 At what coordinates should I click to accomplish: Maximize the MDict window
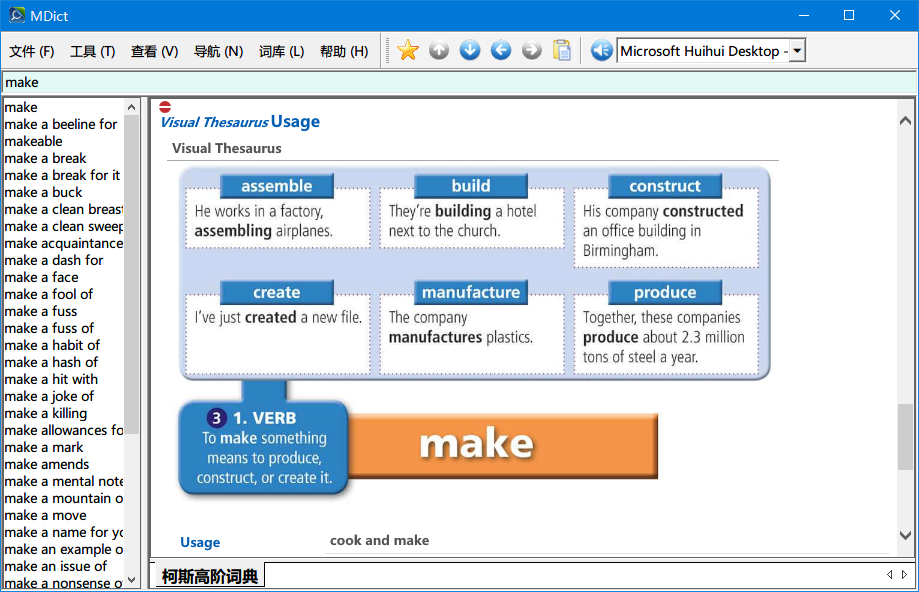click(x=849, y=15)
